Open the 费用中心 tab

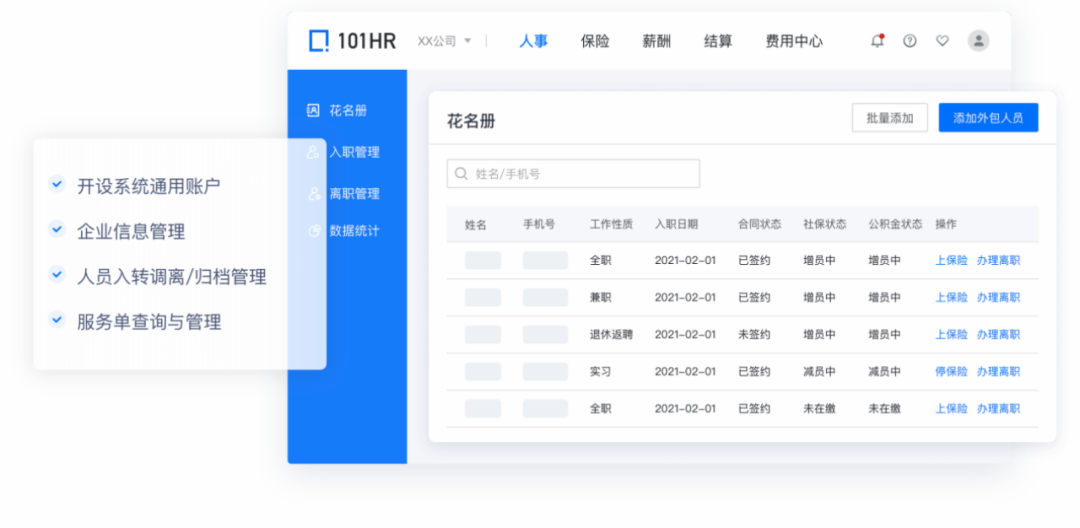794,41
